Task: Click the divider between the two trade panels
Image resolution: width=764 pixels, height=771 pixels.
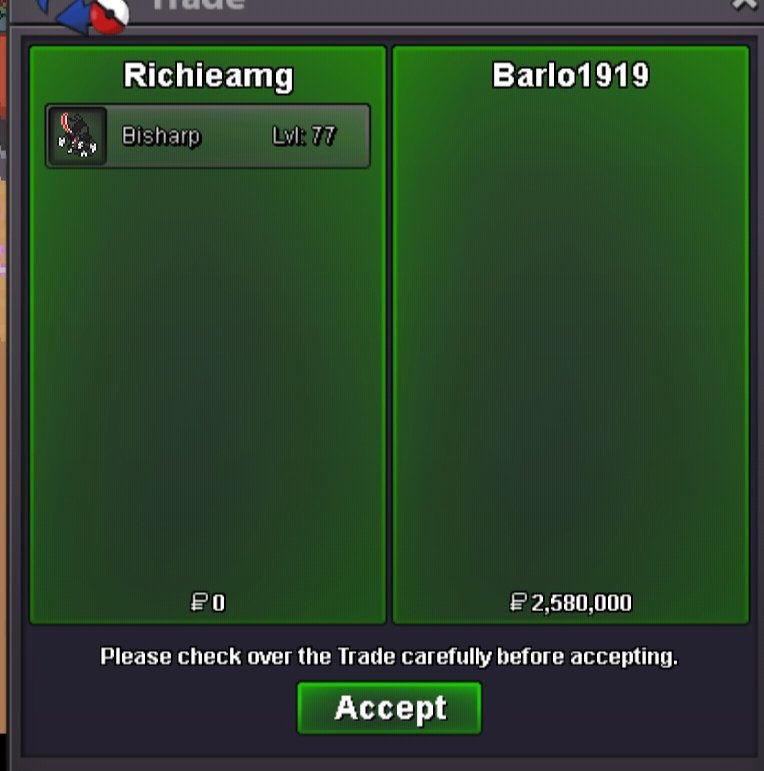Action: 389,334
